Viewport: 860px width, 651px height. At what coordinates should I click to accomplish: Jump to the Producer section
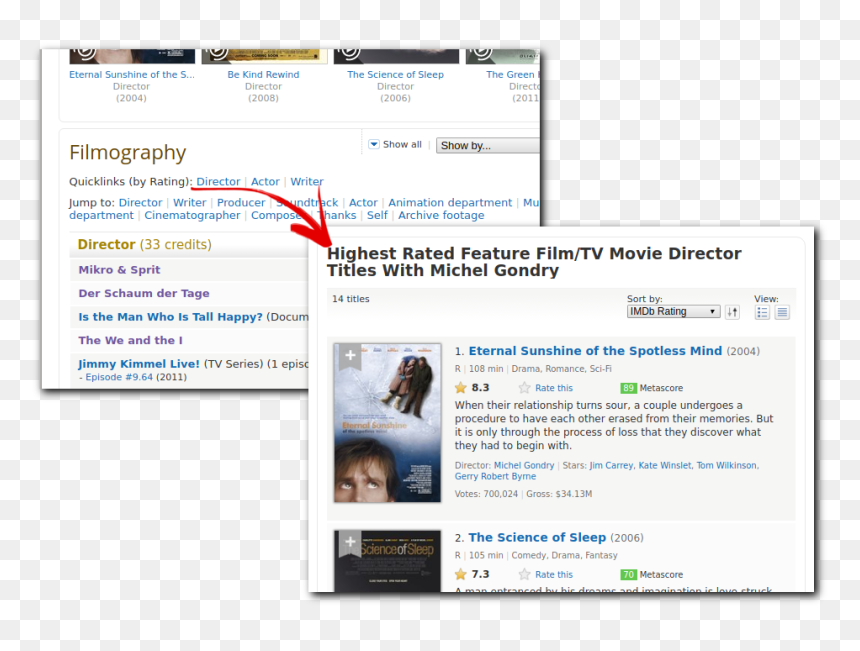[x=241, y=202]
